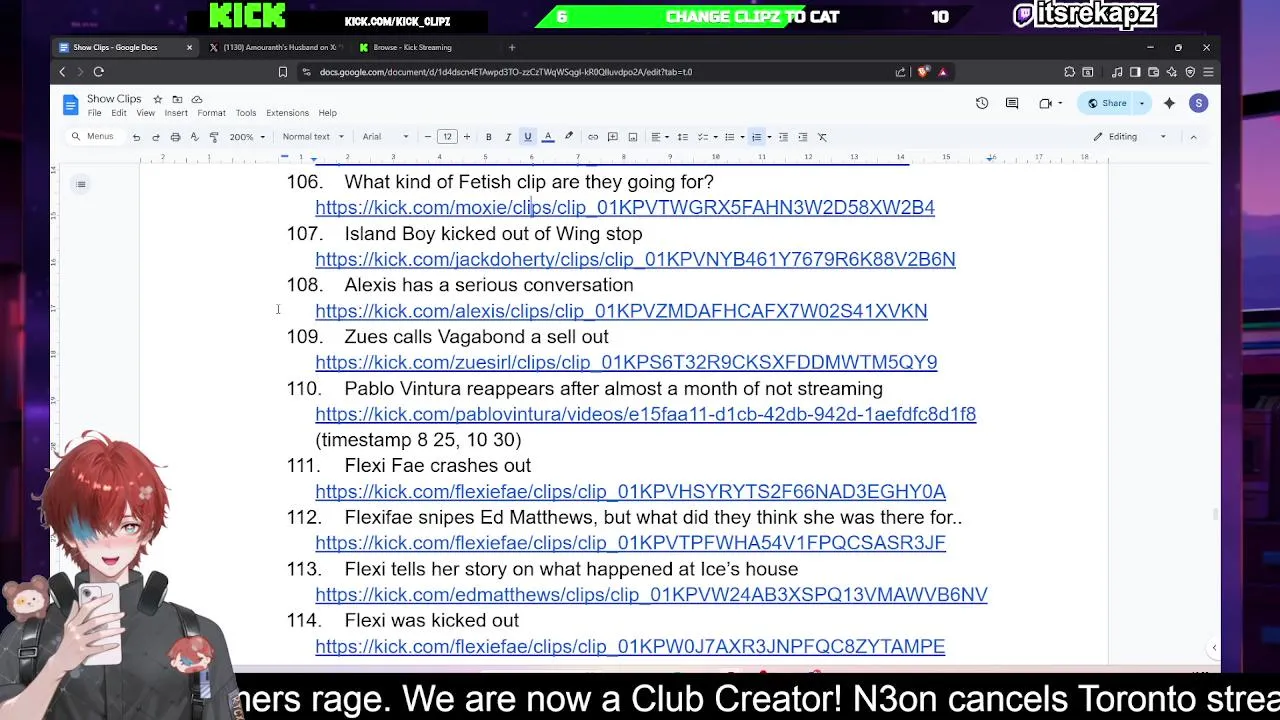Open browser extensions puzzle icon
1280x720 pixels.
(x=1069, y=72)
